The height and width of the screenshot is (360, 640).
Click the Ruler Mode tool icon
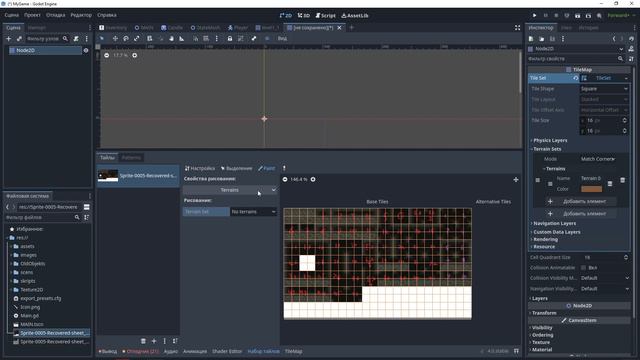click(182, 38)
